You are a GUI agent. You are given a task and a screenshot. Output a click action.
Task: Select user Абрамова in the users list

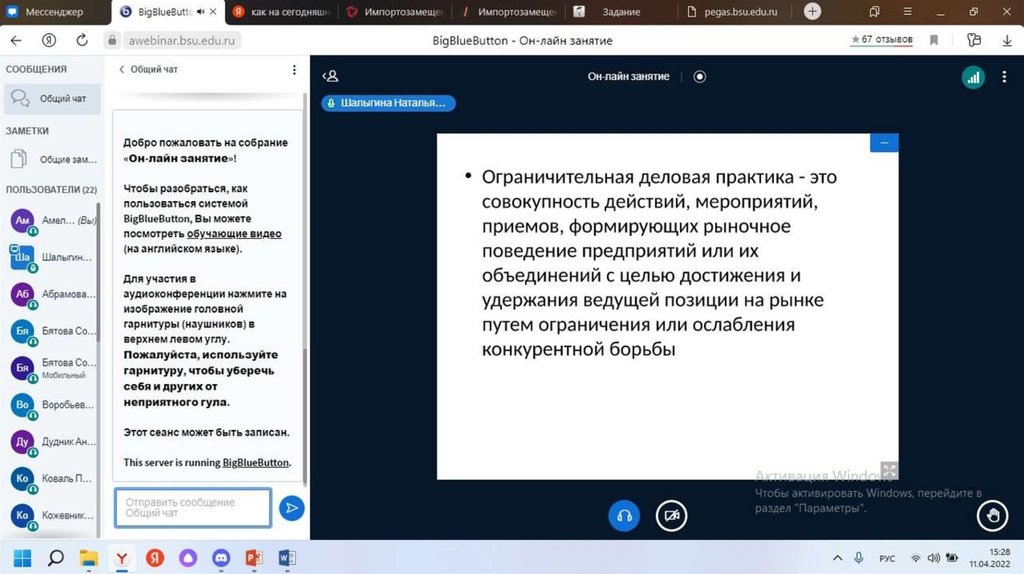(x=52, y=294)
